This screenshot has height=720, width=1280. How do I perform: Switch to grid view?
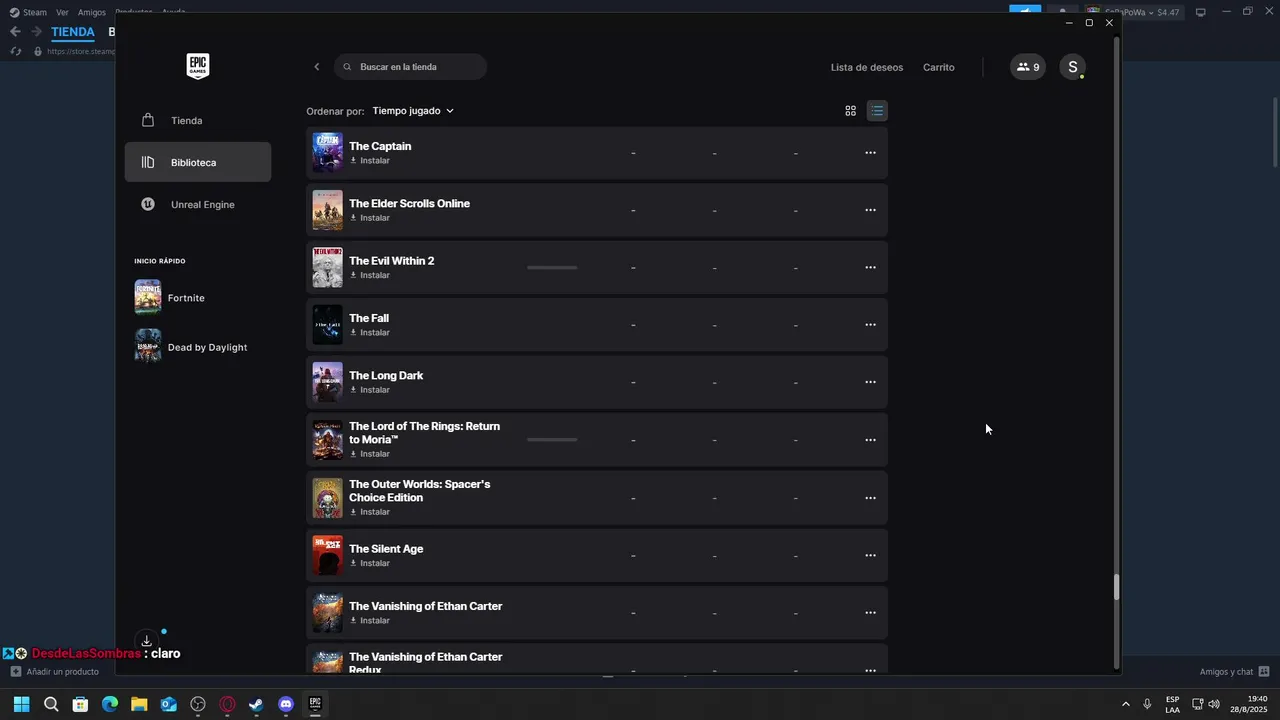pos(851,111)
